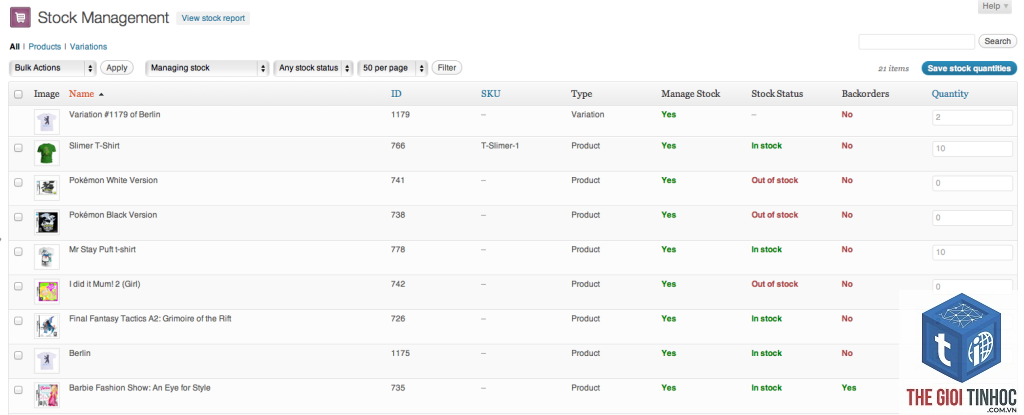1024x415 pixels.
Task: Click the Search button
Action: coord(997,41)
